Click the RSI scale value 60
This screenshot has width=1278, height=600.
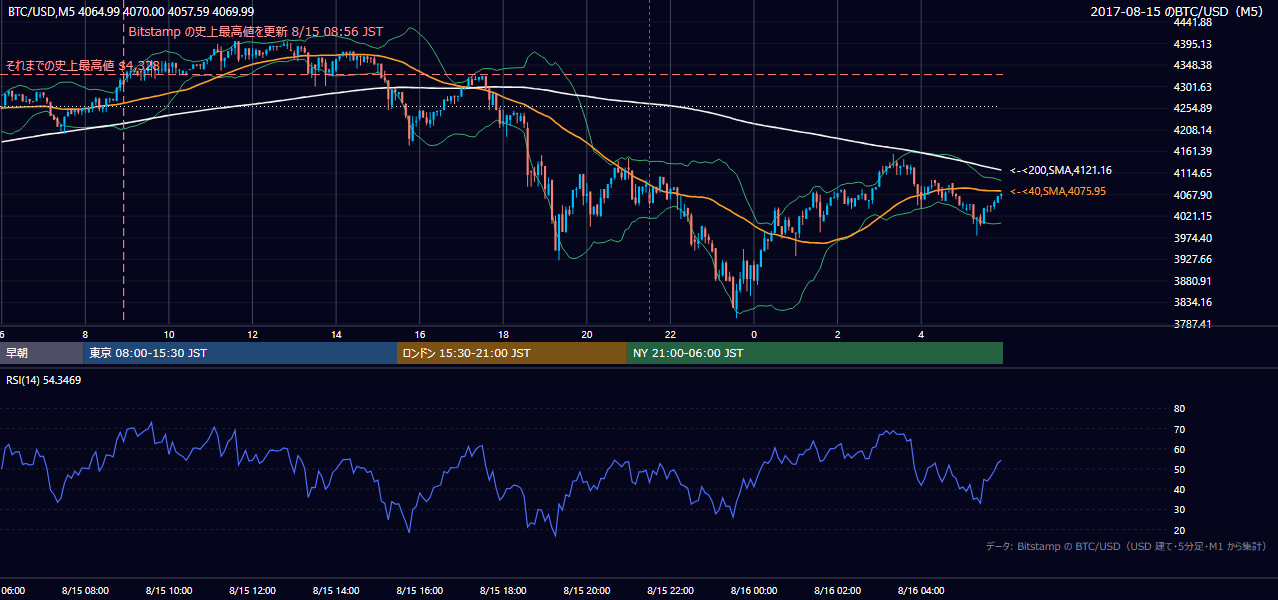click(1179, 449)
